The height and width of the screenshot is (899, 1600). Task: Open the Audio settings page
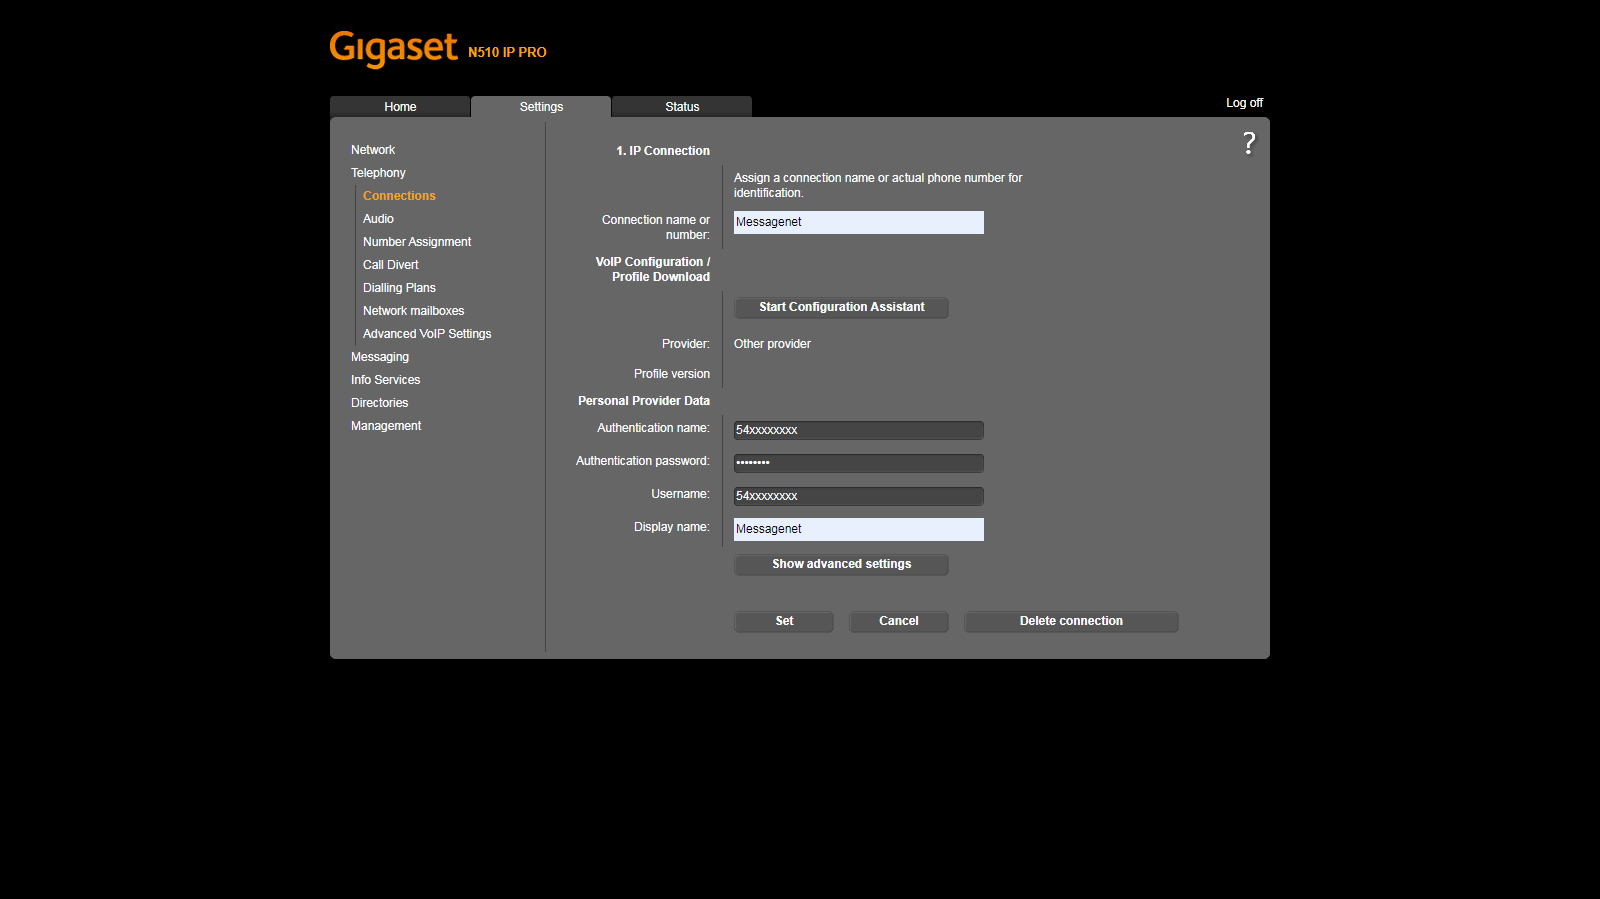coord(378,219)
